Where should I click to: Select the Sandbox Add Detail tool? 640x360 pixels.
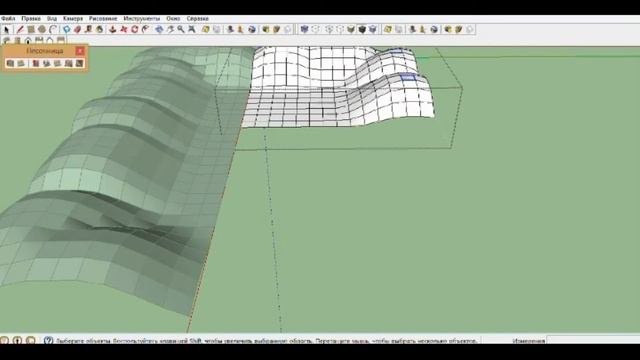[69, 63]
